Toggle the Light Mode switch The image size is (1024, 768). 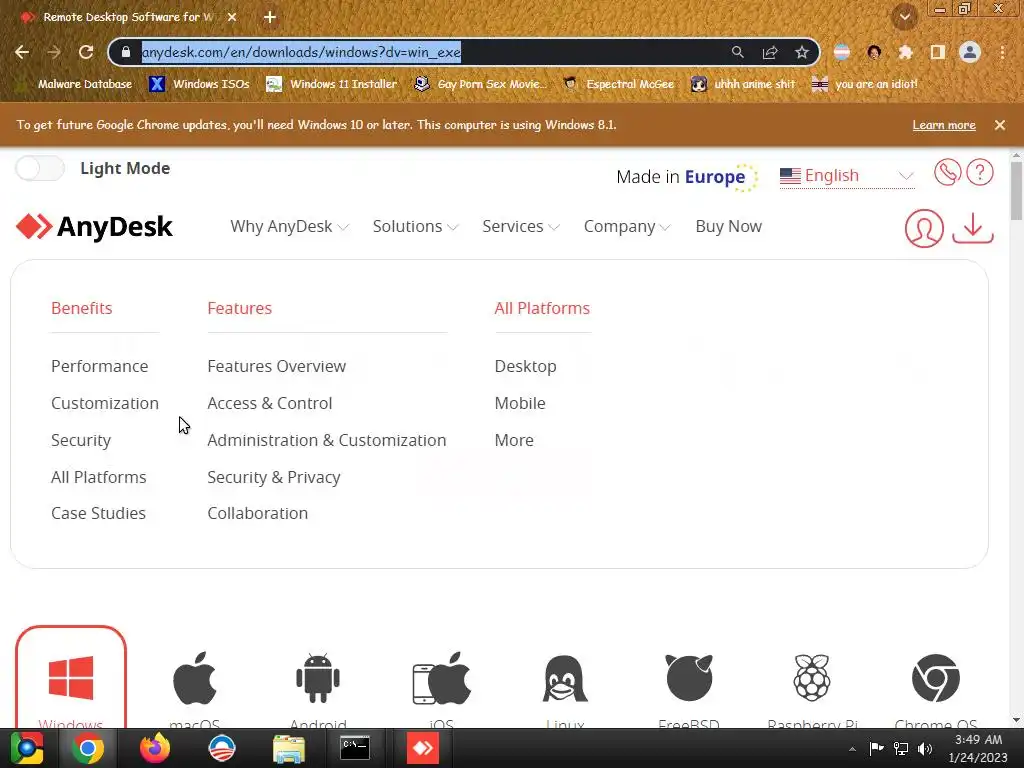pyautogui.click(x=40, y=168)
